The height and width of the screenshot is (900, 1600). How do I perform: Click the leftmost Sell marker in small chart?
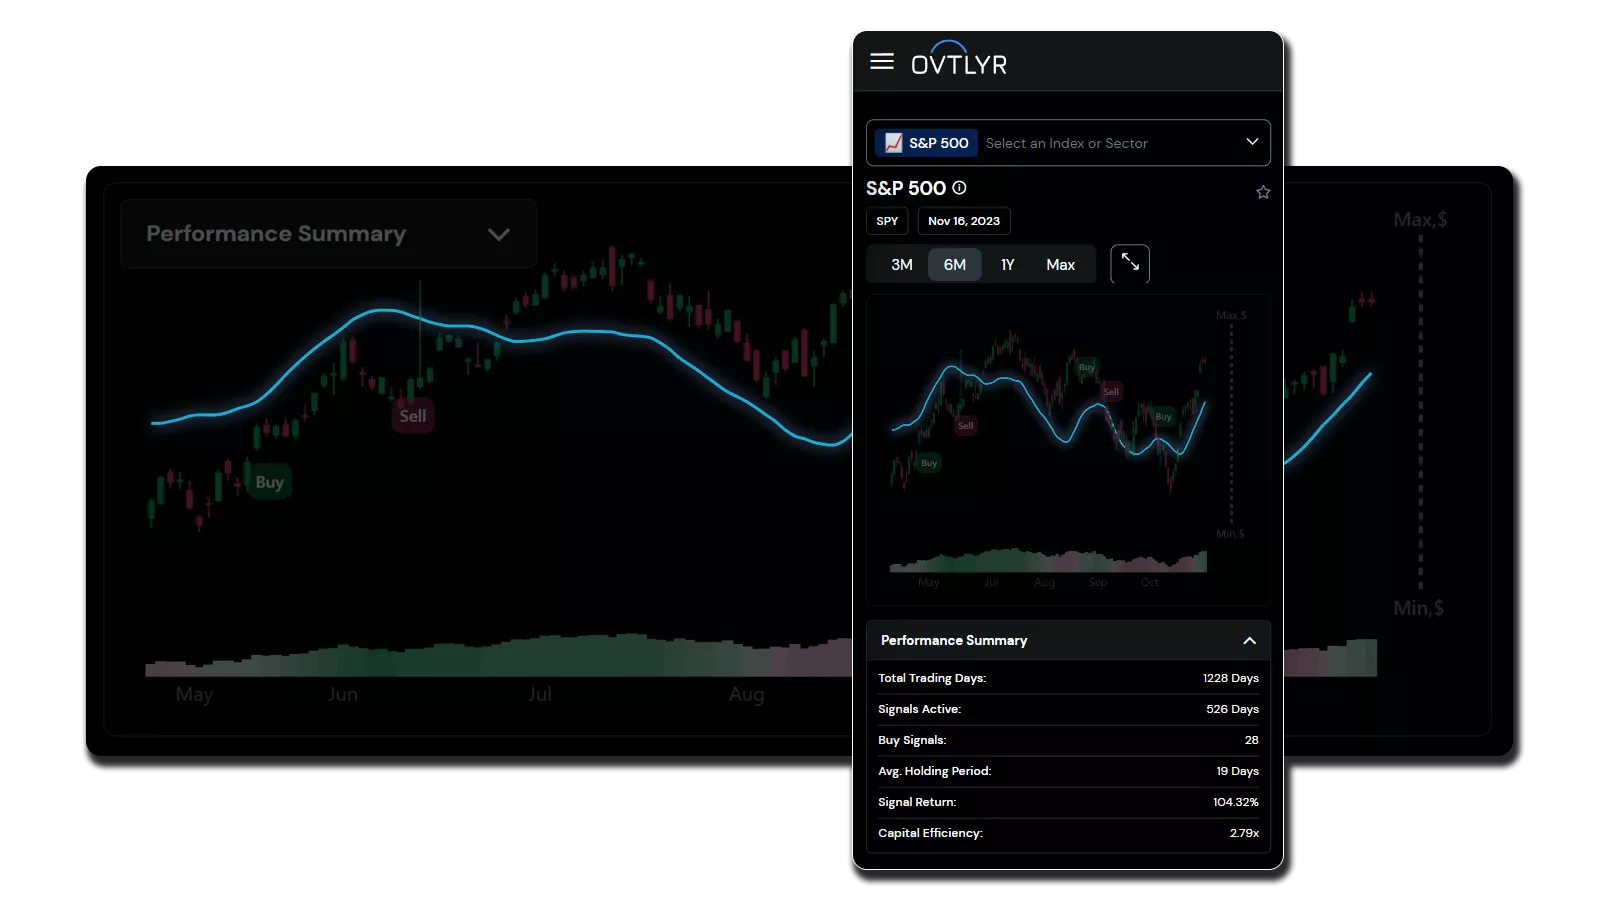pos(965,426)
